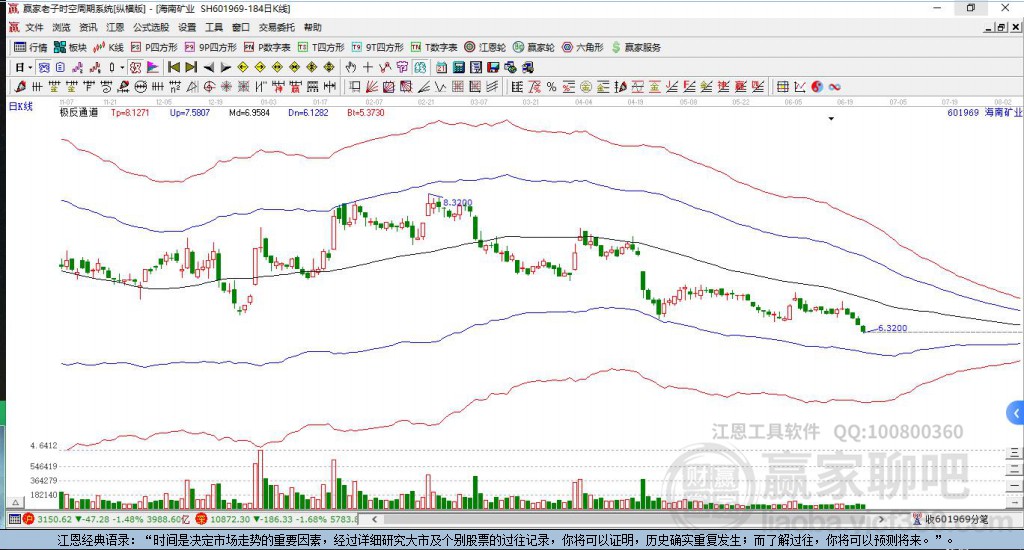Select the hand pan tool
The image size is (1024, 550).
click(x=351, y=67)
